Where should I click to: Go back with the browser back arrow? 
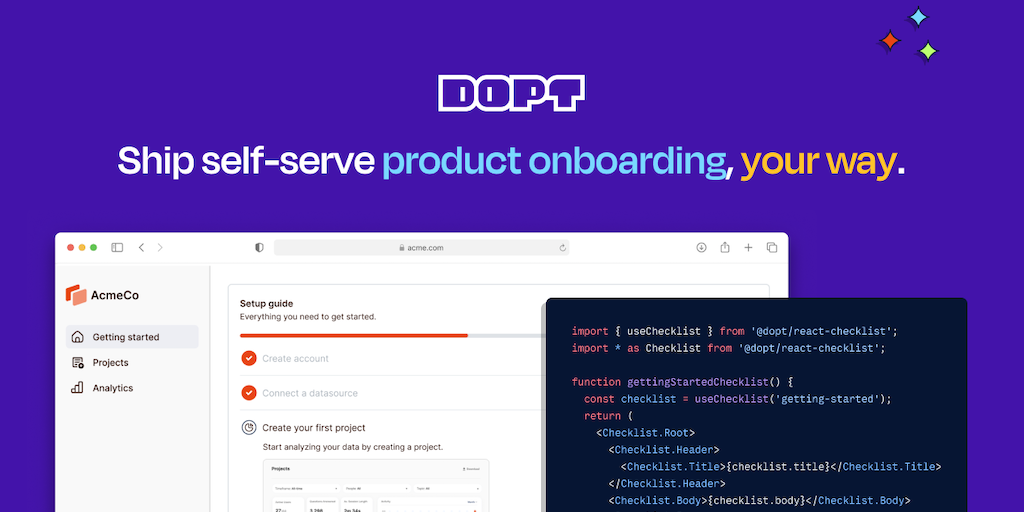click(141, 248)
